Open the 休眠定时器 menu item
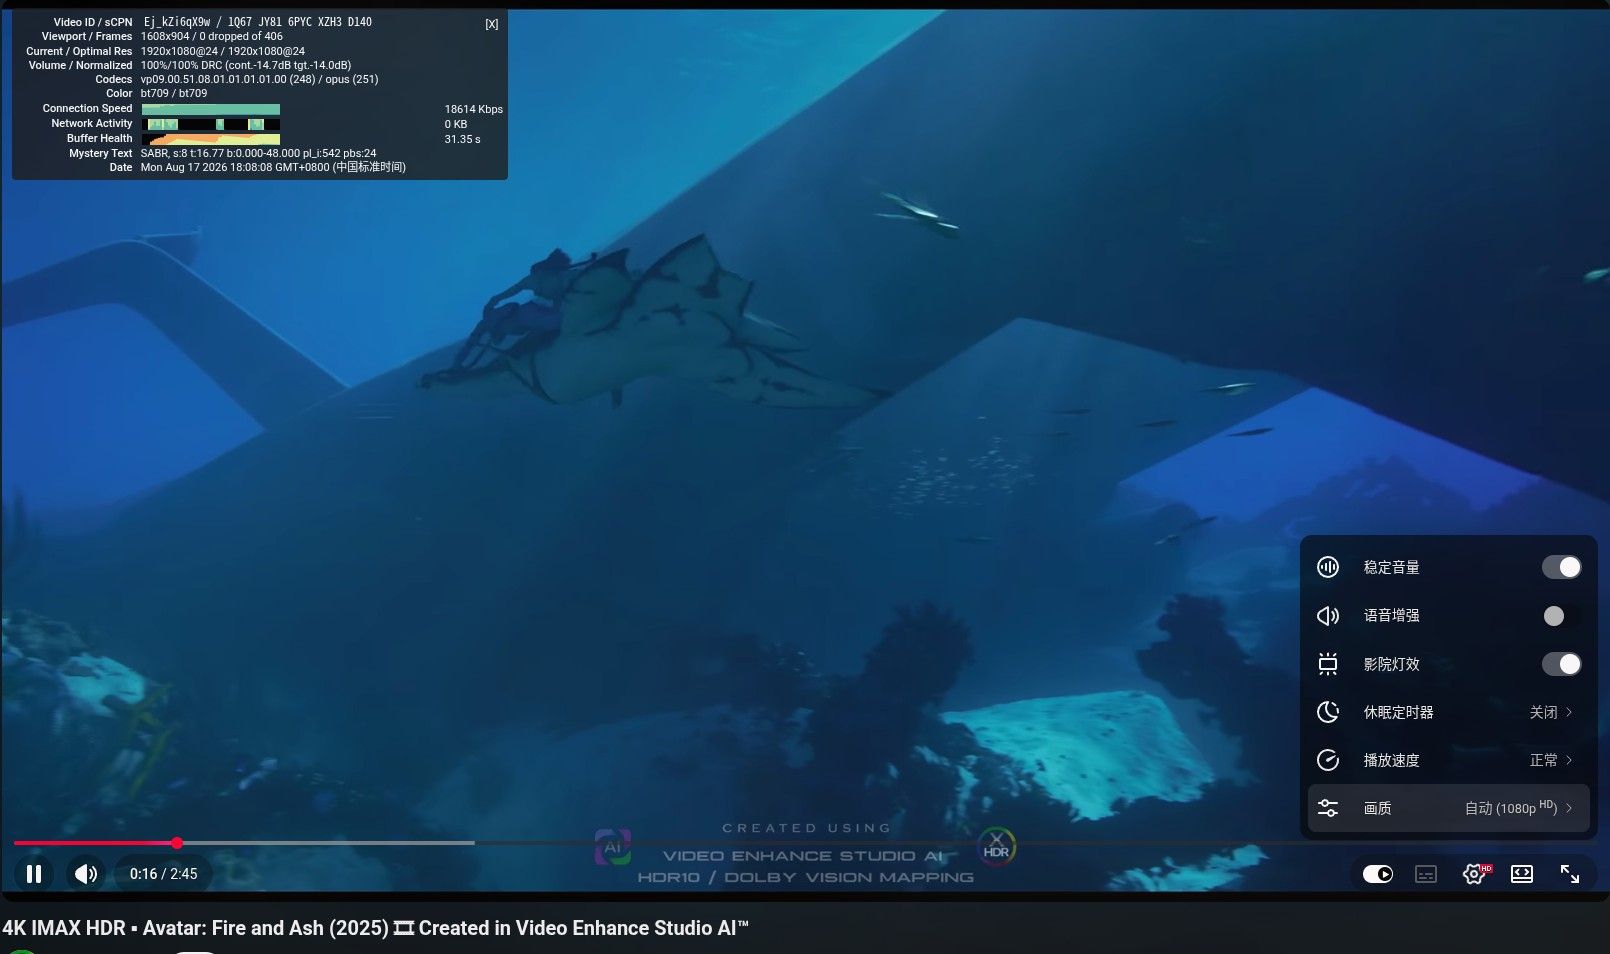Screen dimensions: 1610x954 tap(1448, 712)
